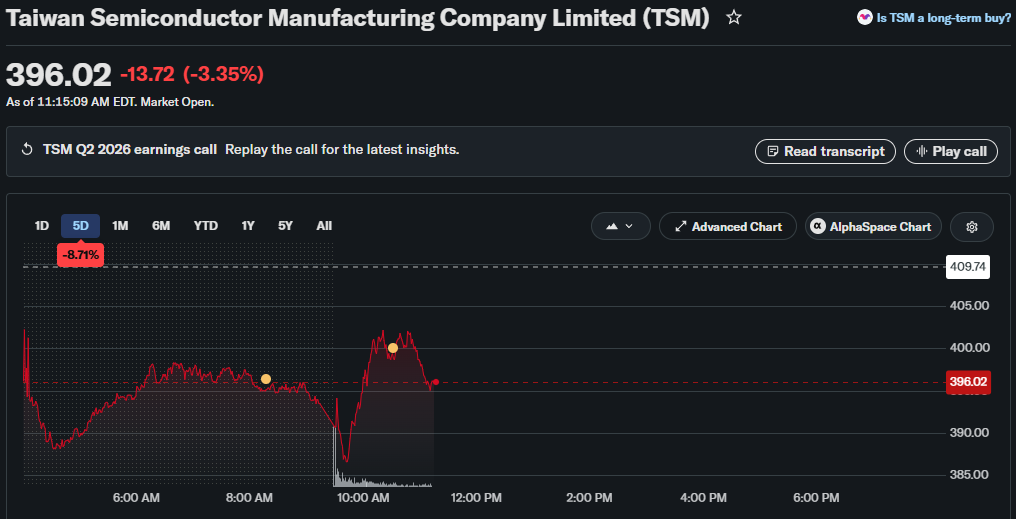The height and width of the screenshot is (519, 1016).
Task: Switch chart to 1M range
Action: [x=120, y=226]
